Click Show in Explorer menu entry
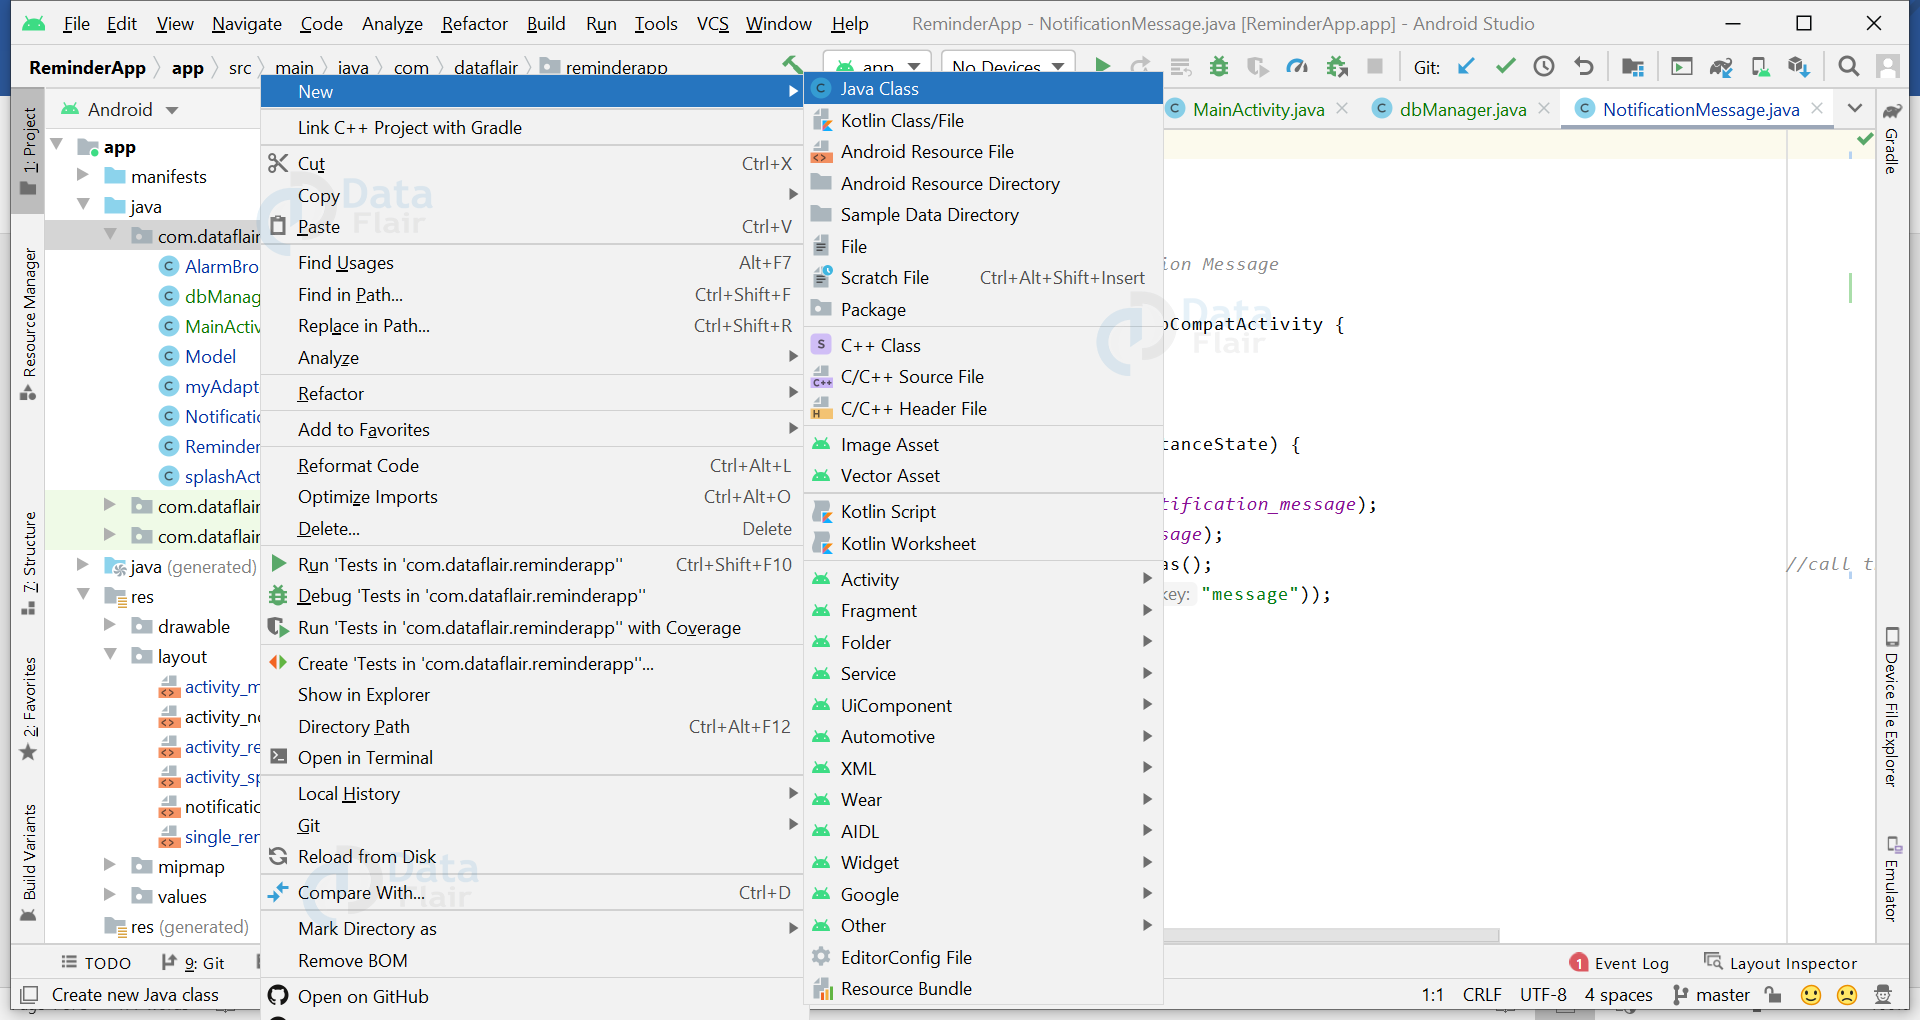This screenshot has height=1020, width=1920. 532,694
